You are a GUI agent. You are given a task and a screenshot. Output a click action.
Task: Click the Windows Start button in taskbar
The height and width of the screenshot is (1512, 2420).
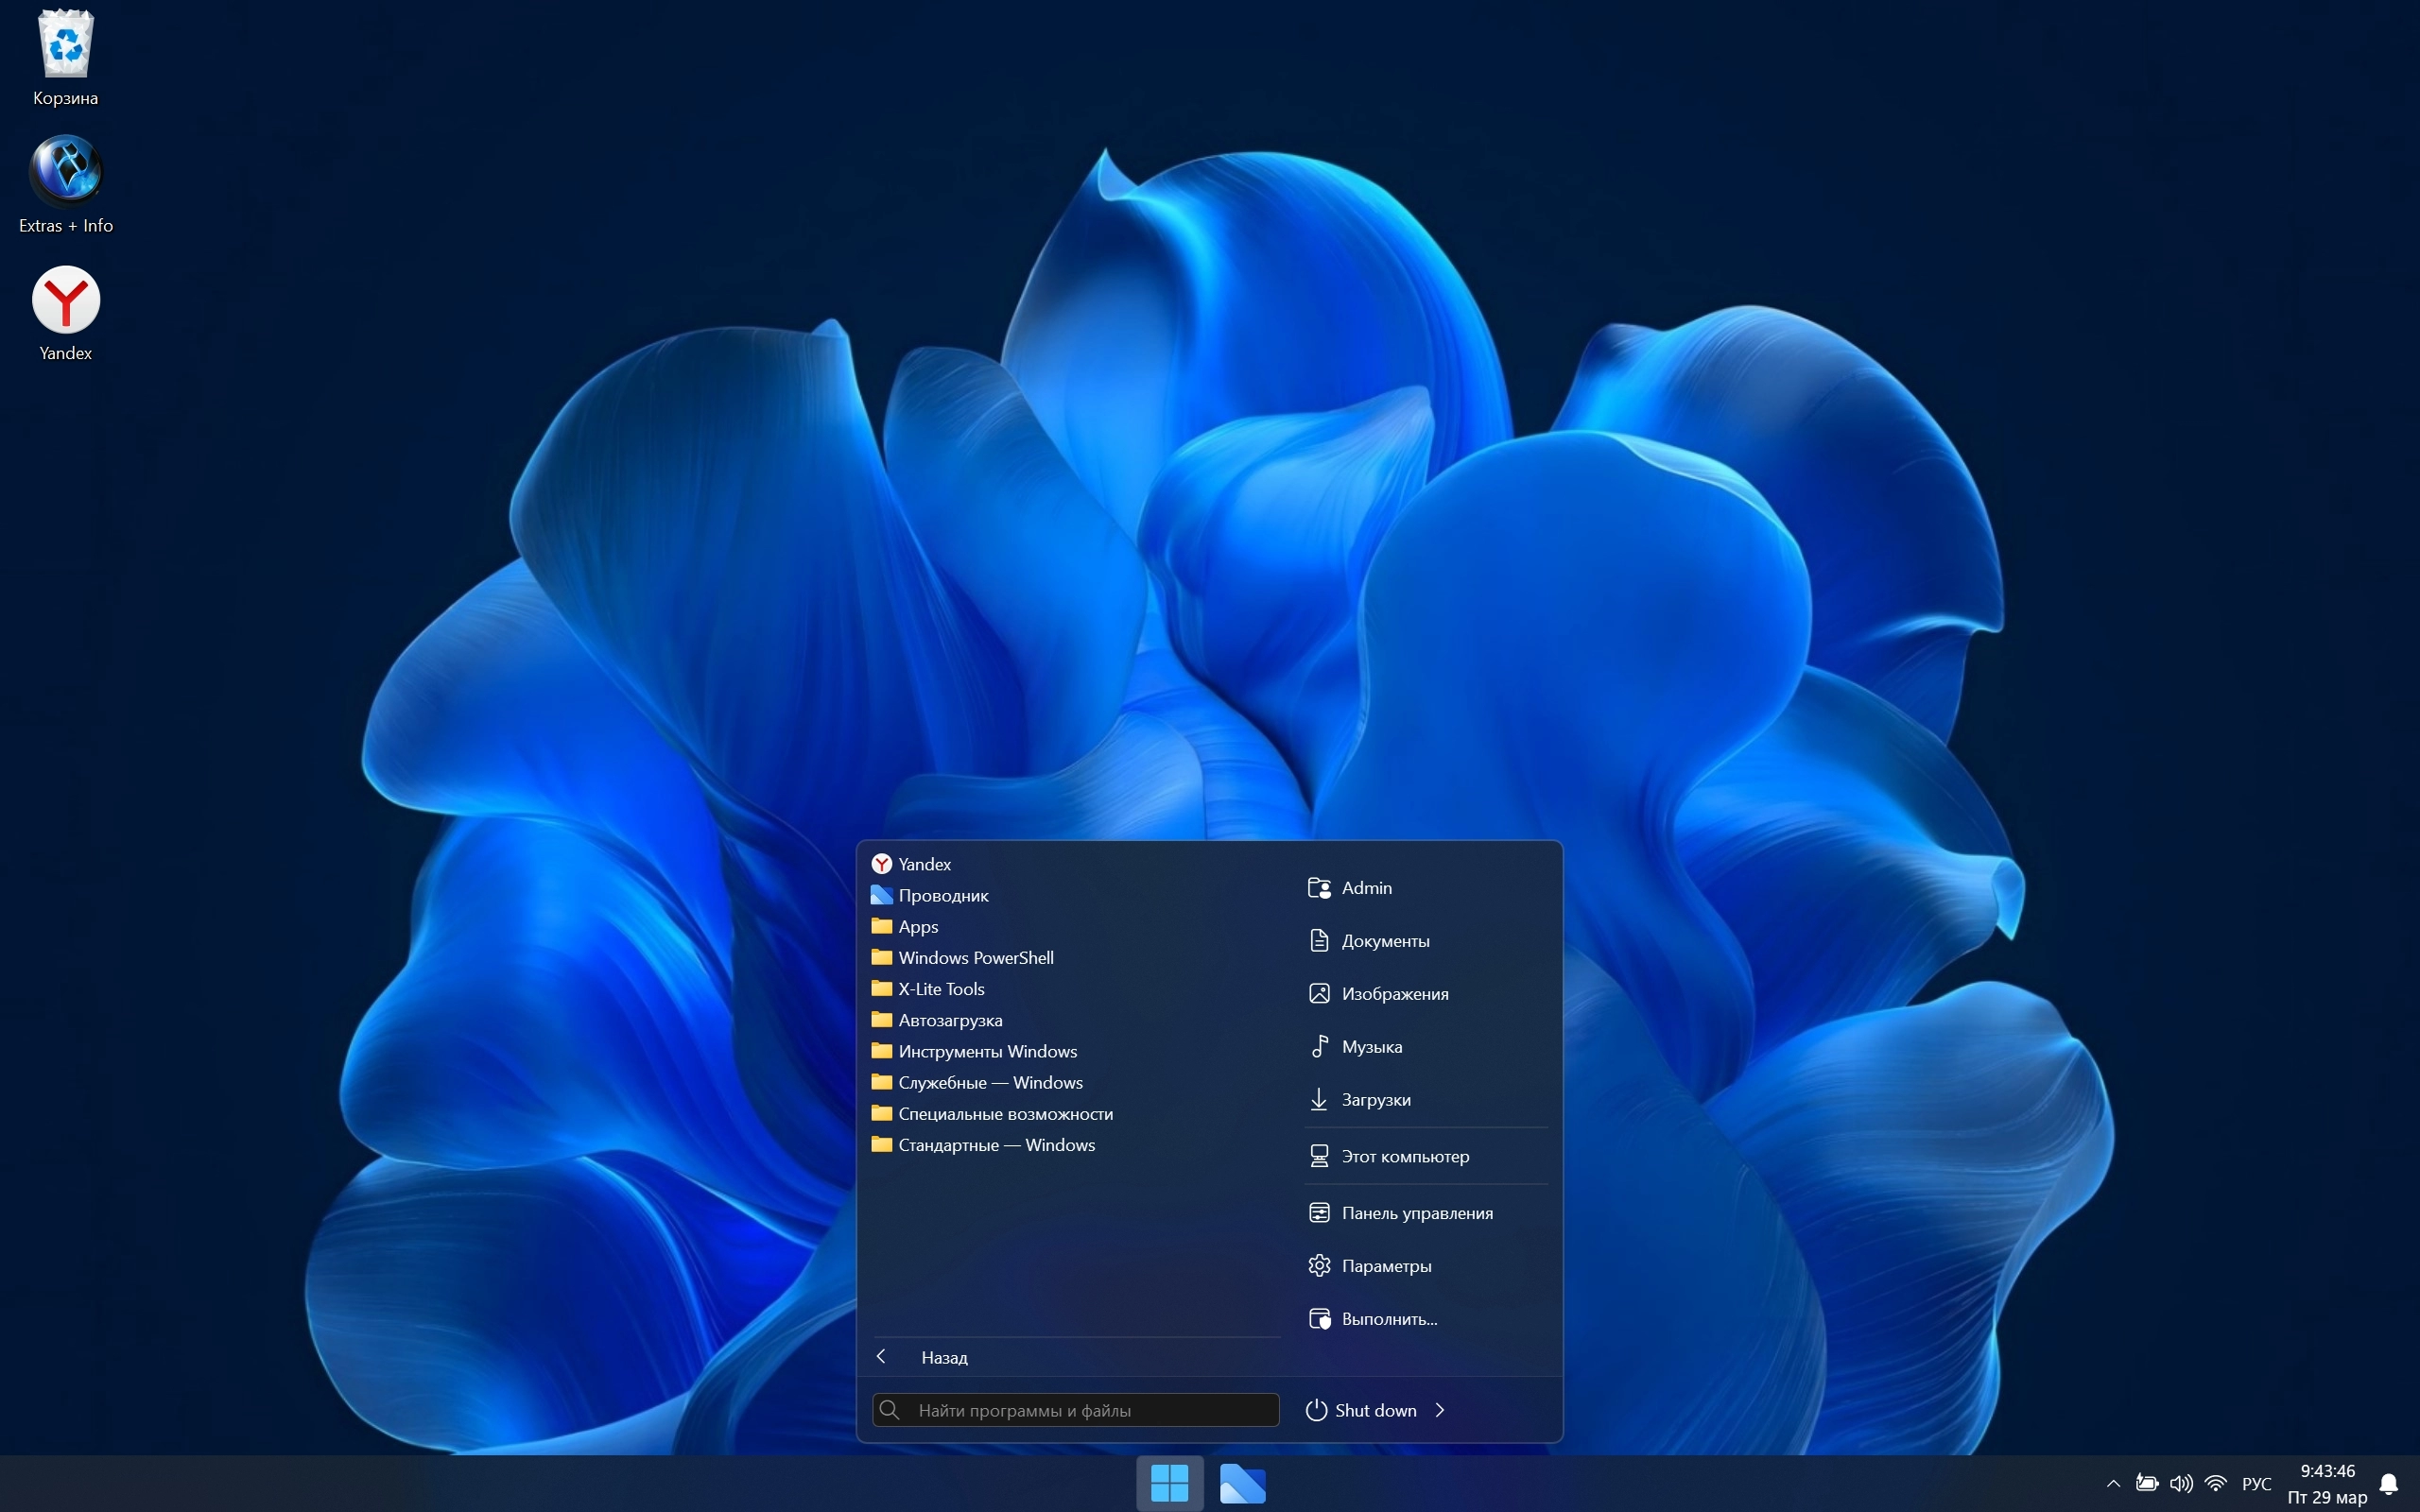click(x=1169, y=1483)
